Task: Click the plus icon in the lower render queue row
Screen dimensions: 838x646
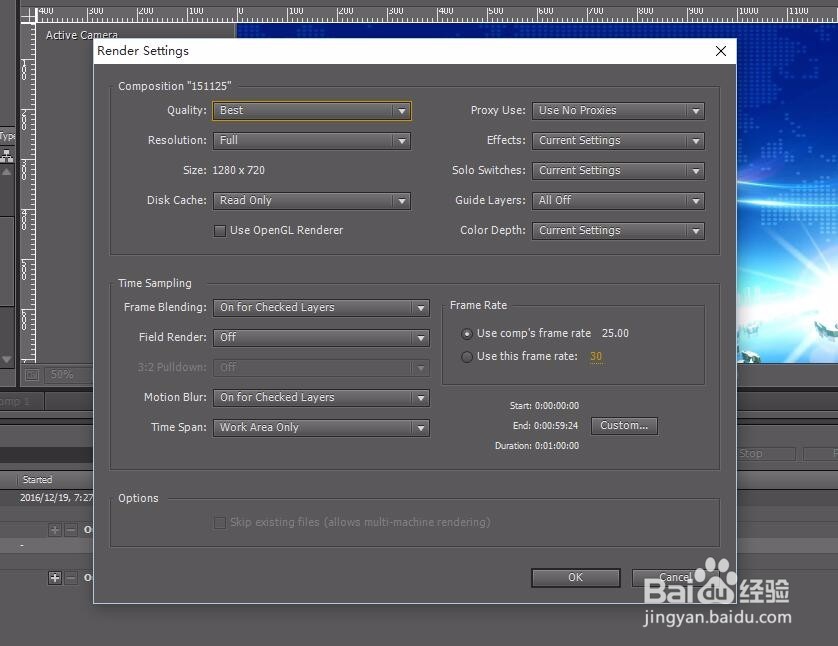Action: pos(55,578)
